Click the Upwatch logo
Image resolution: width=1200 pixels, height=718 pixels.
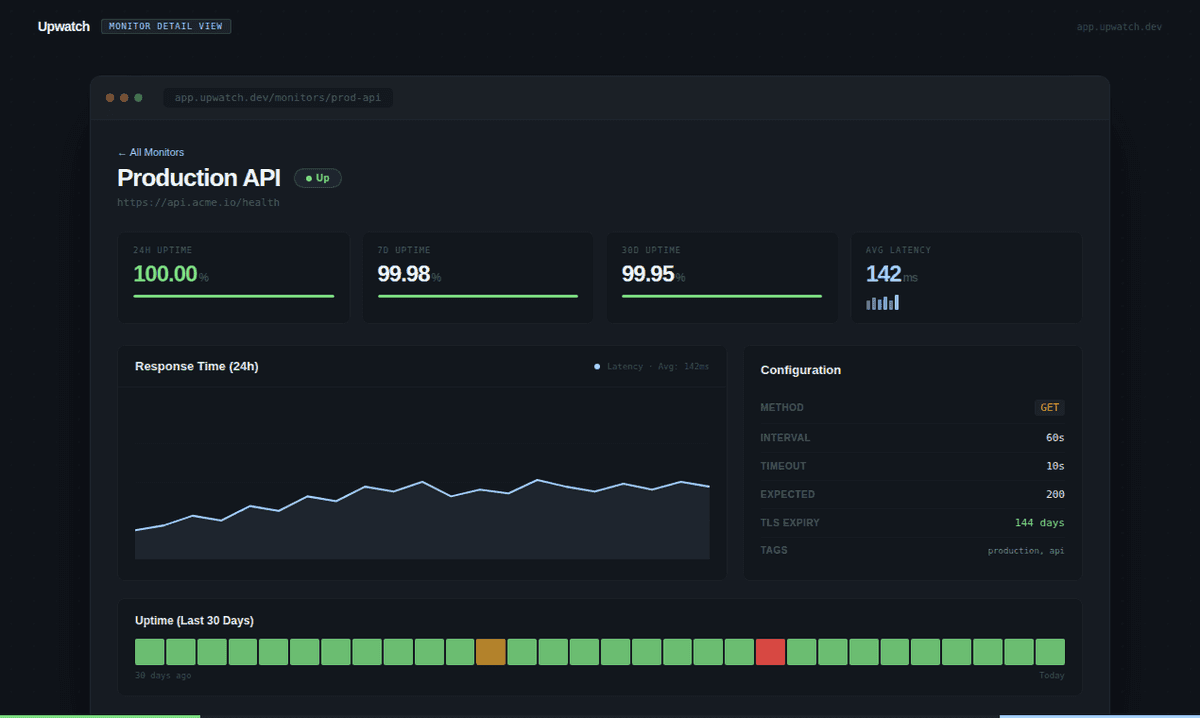point(63,26)
